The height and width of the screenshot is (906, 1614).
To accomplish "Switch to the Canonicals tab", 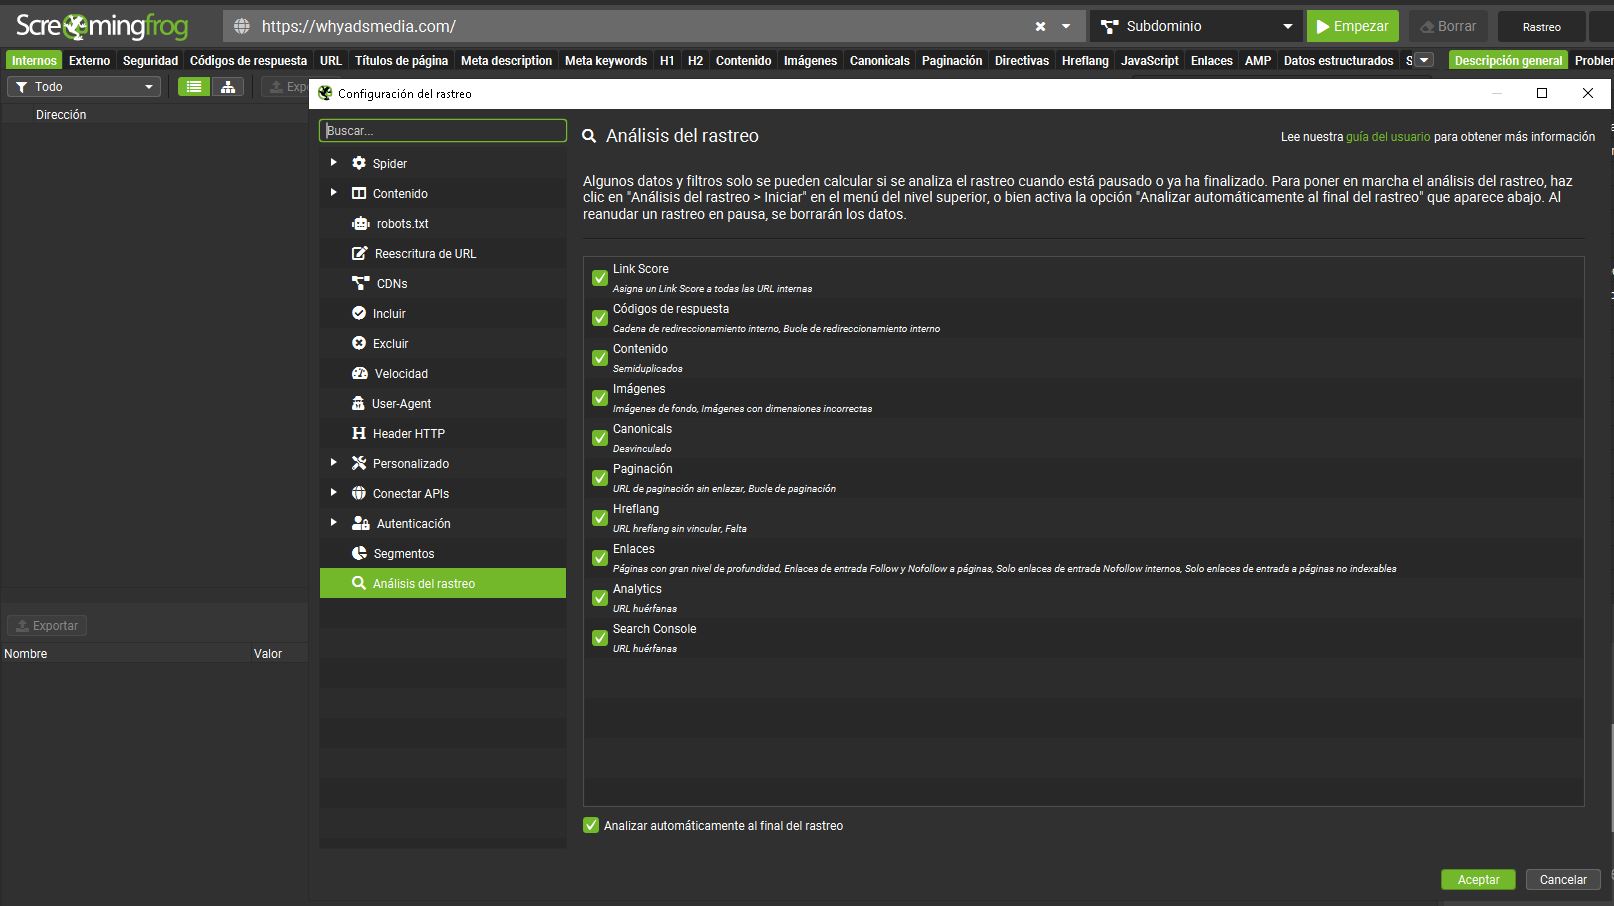I will click(879, 61).
